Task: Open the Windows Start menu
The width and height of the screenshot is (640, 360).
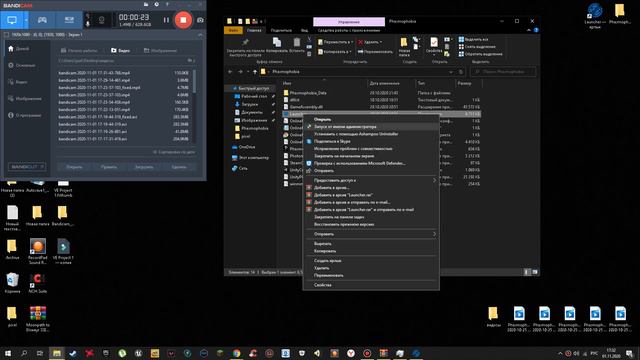Action: click(x=8, y=353)
